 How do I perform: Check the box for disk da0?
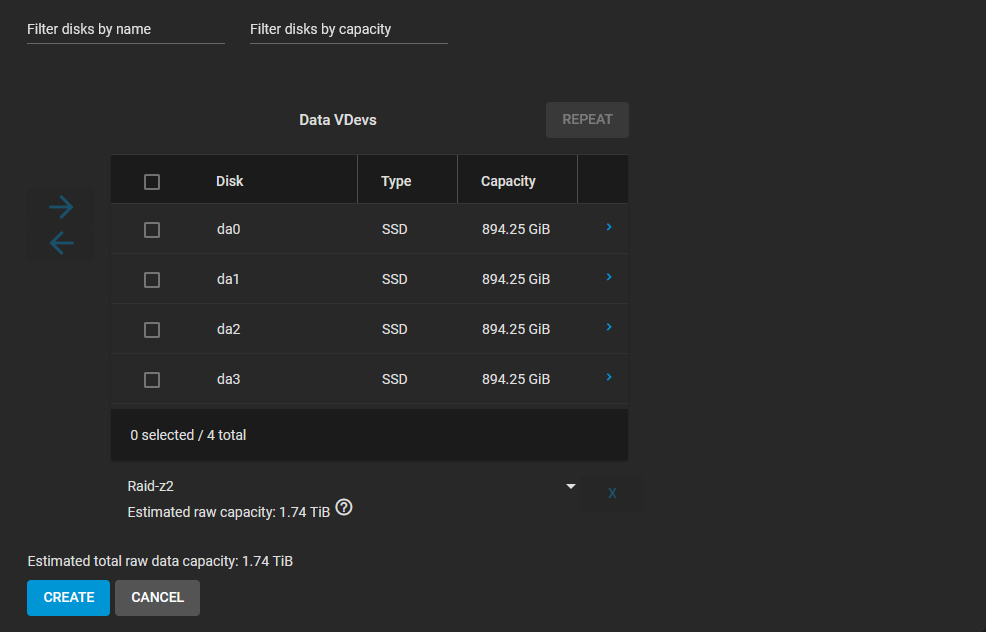pyautogui.click(x=152, y=230)
